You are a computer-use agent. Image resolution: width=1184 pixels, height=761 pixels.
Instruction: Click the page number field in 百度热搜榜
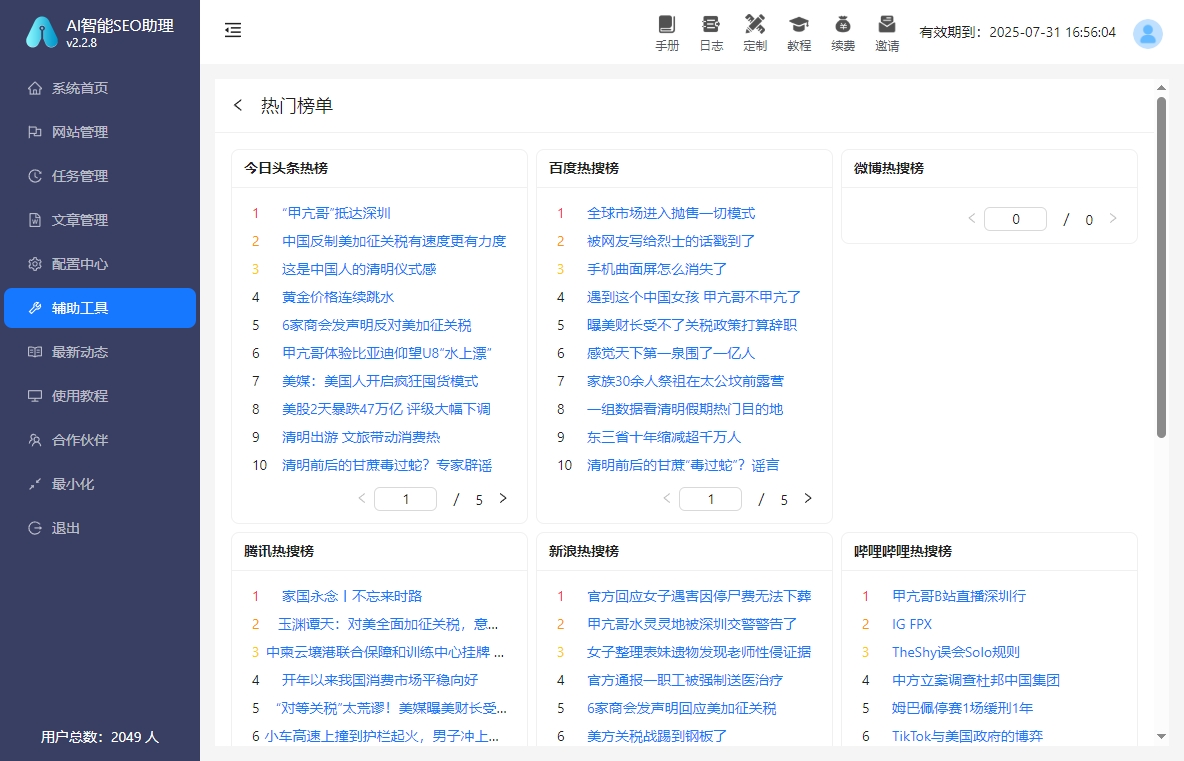(x=710, y=499)
